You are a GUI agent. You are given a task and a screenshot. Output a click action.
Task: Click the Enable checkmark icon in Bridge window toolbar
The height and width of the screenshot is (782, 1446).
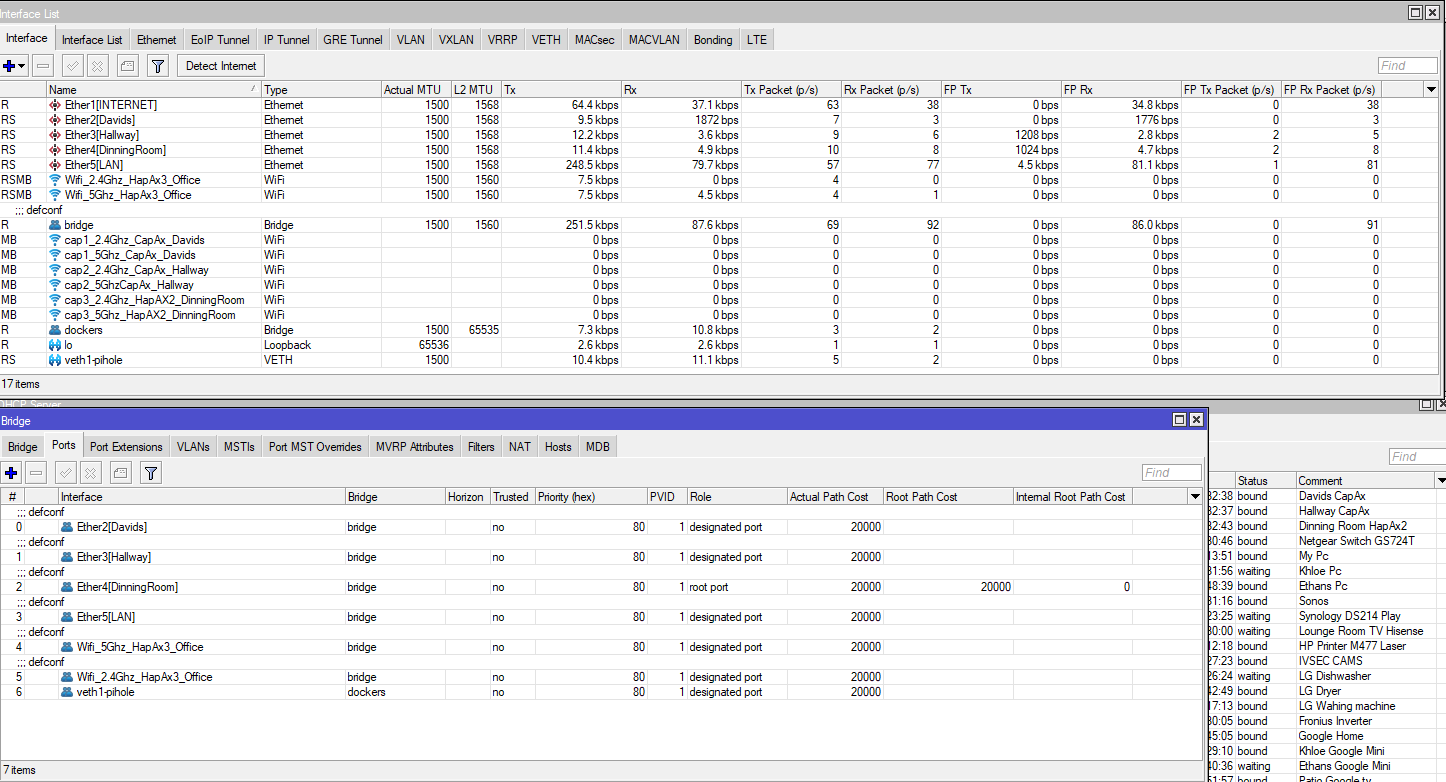pyautogui.click(x=66, y=473)
